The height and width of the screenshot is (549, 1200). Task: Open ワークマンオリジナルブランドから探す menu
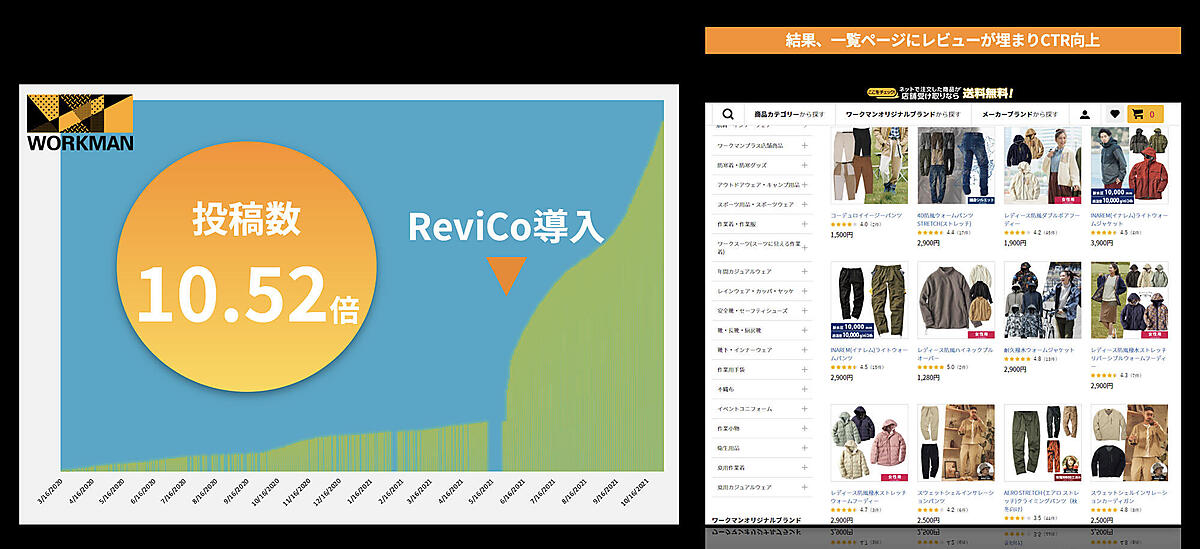coord(903,114)
